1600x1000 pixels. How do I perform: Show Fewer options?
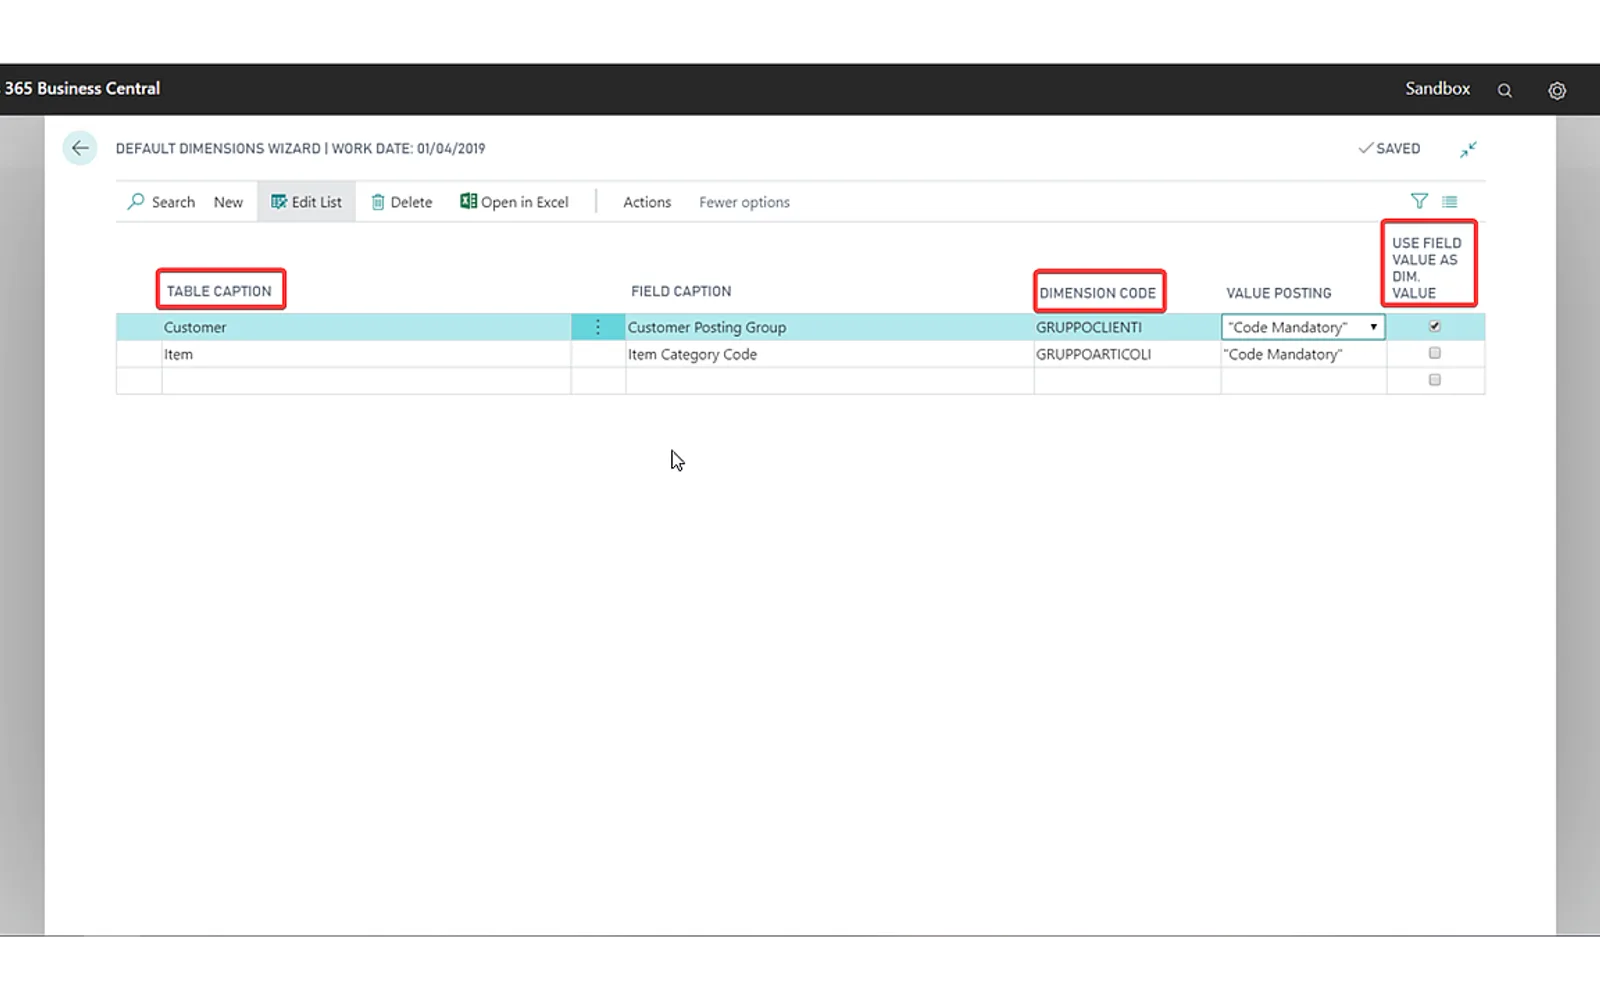[x=744, y=202]
